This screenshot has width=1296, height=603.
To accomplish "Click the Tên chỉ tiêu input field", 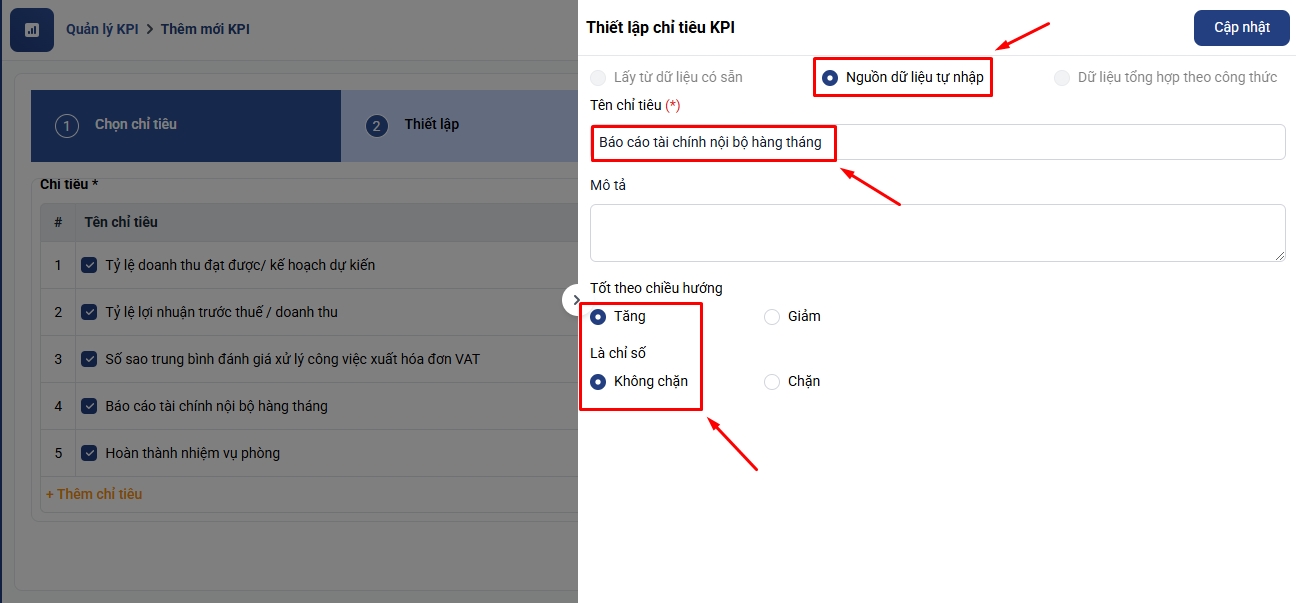I will click(936, 142).
